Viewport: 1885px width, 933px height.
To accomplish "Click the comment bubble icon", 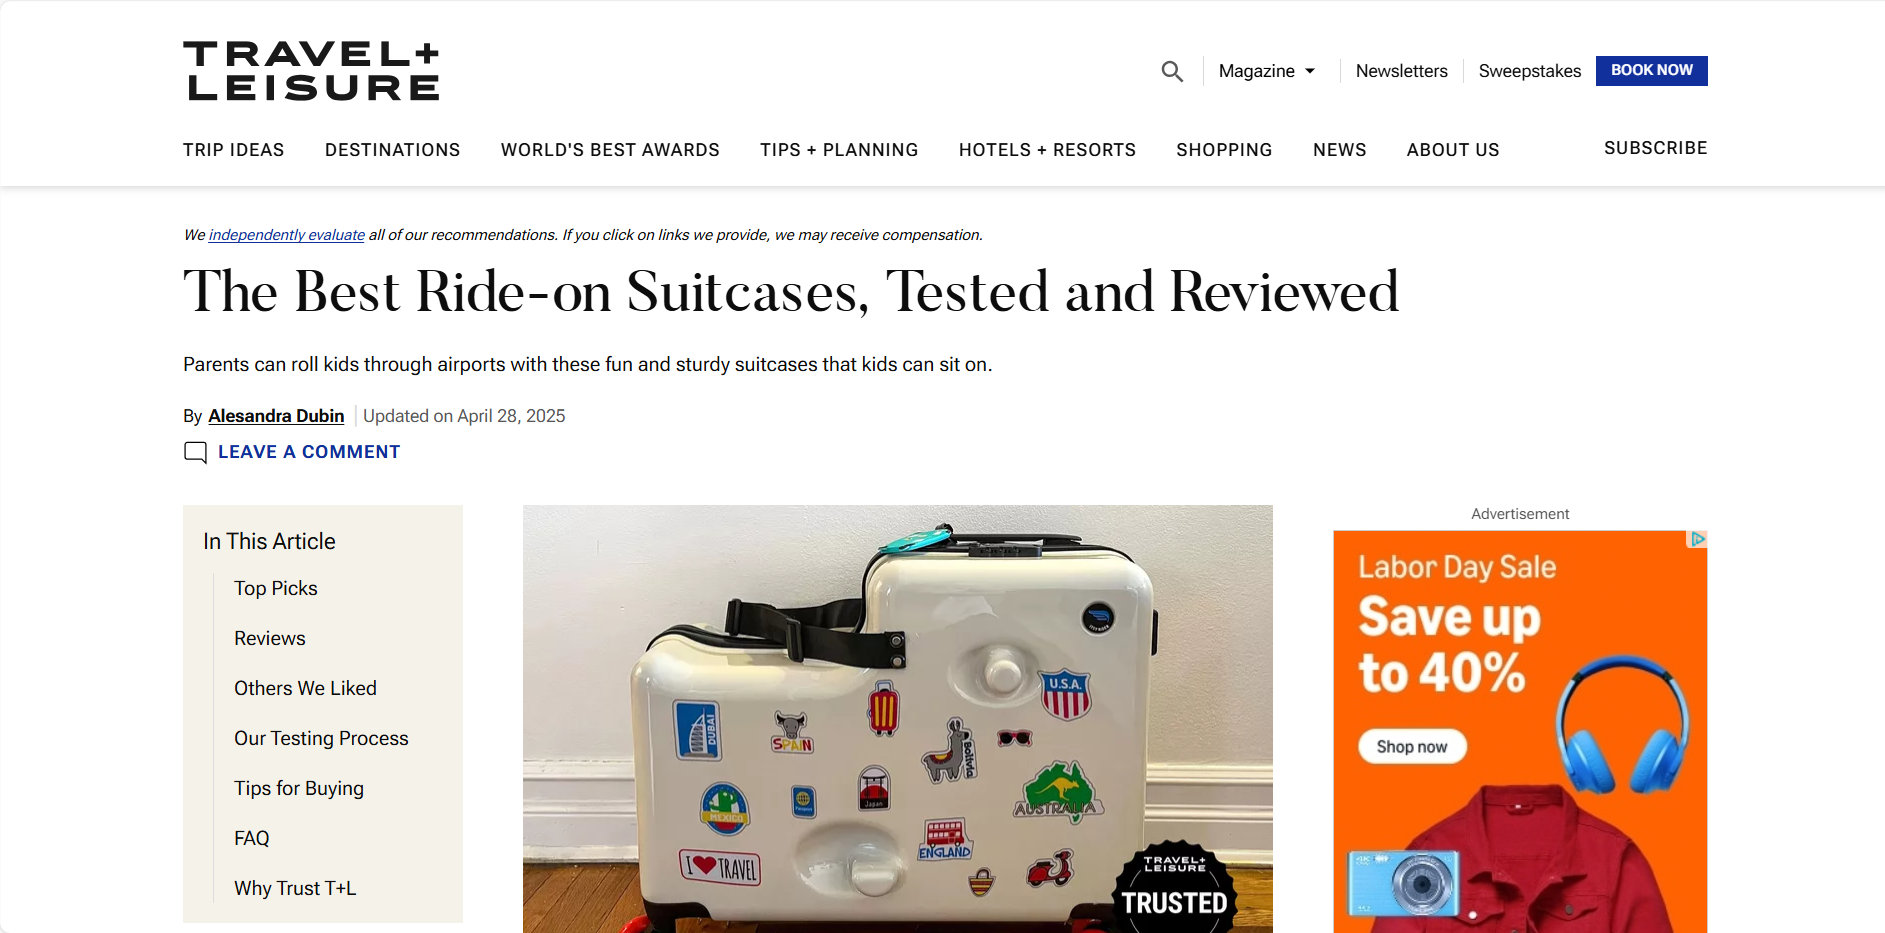I will tap(196, 452).
